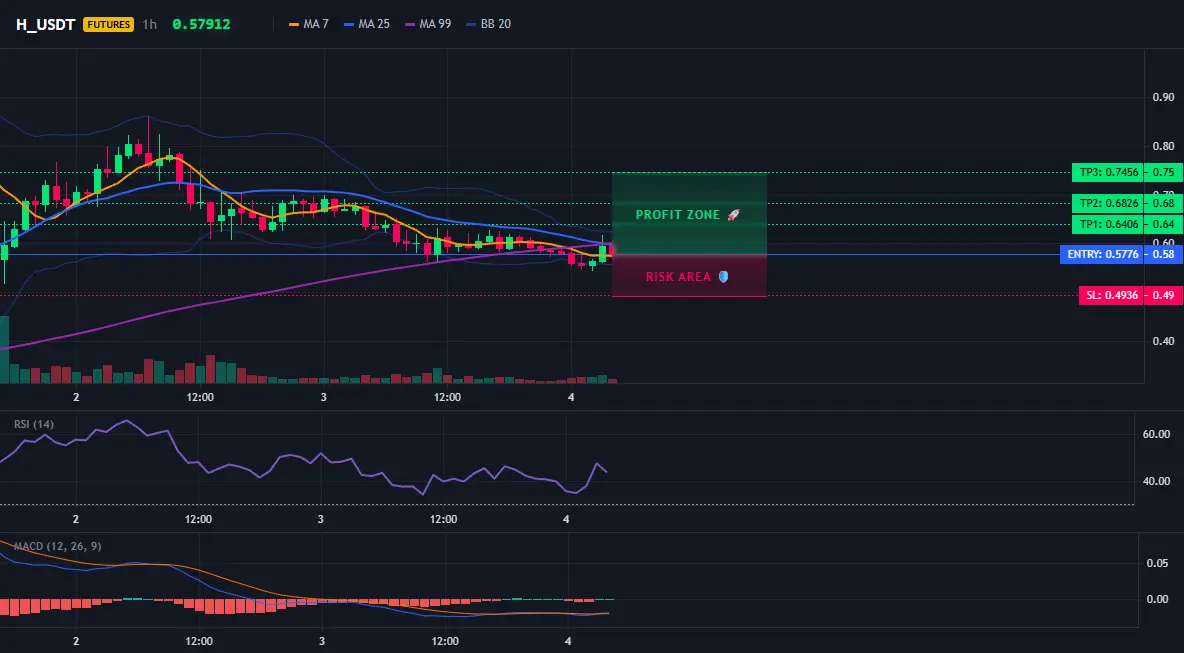Screen dimensions: 1184x653
Task: Toggle the MA 99 legend indicator
Action: tap(428, 24)
